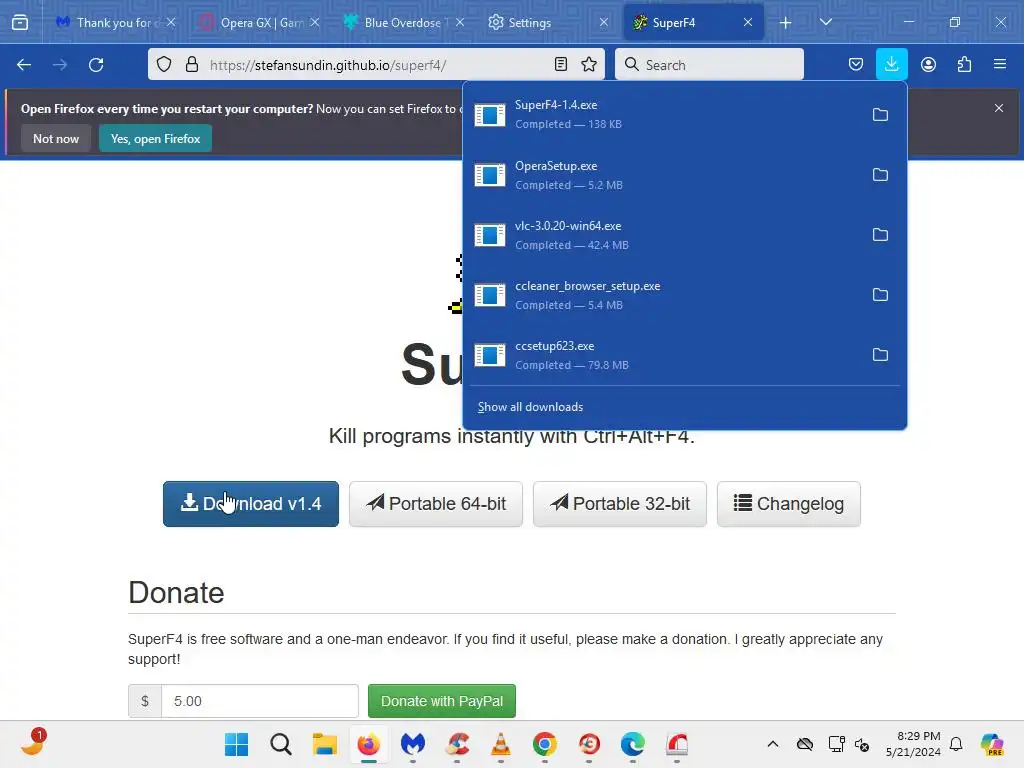The image size is (1024, 768).
Task: Open taskbar Search magnifier
Action: [x=281, y=744]
